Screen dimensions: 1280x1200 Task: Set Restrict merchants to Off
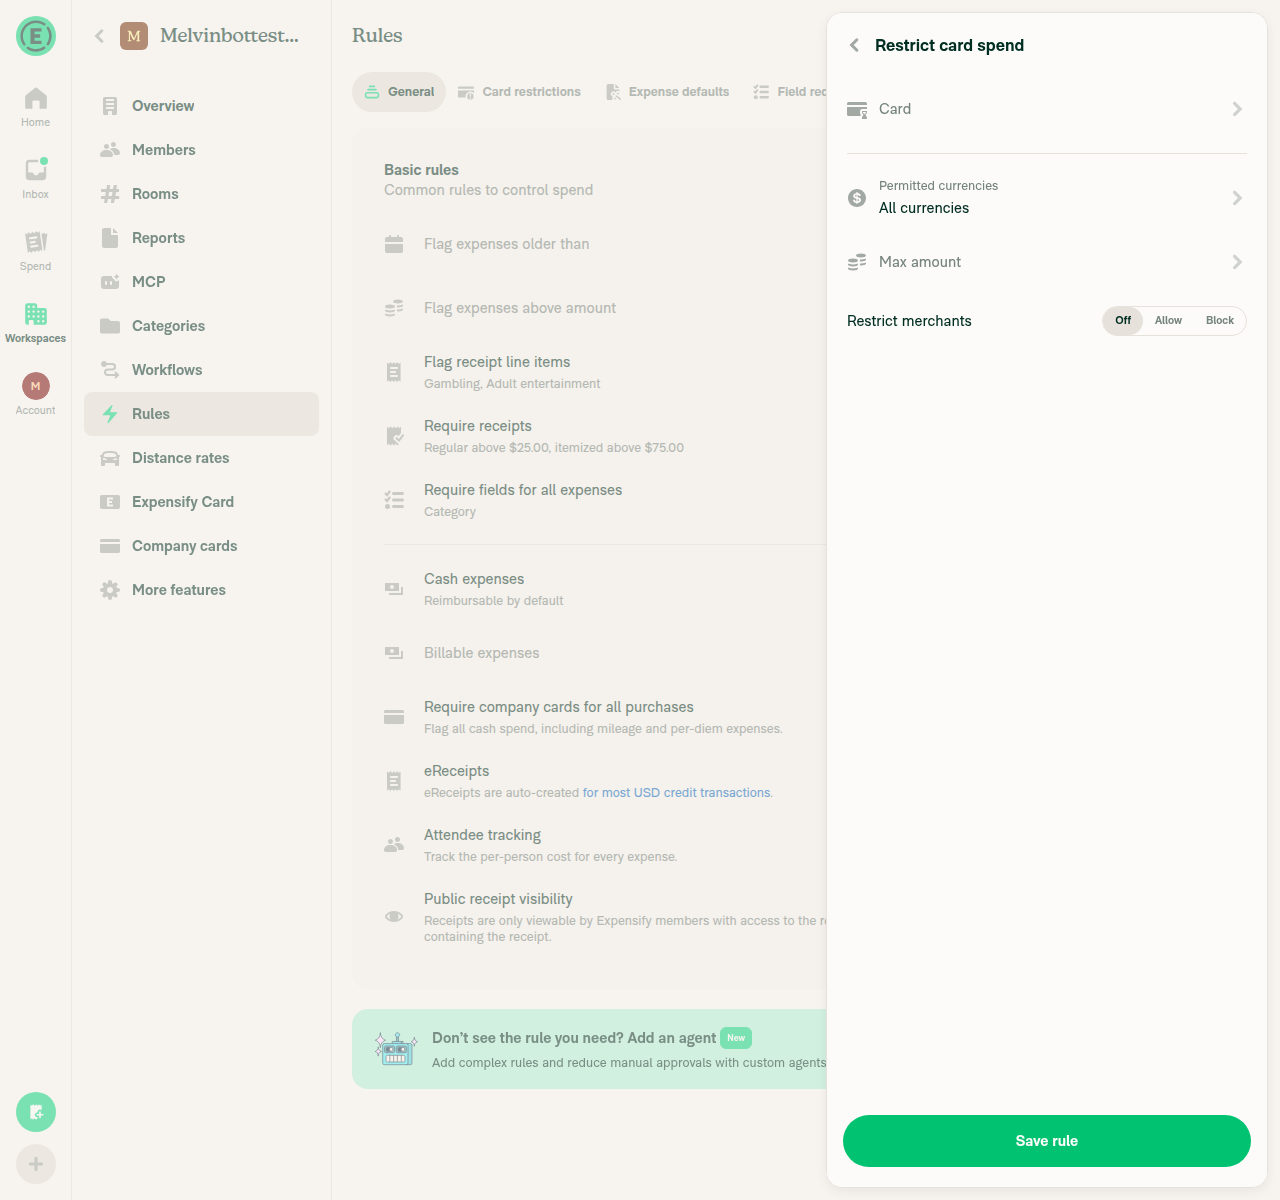(x=1123, y=321)
